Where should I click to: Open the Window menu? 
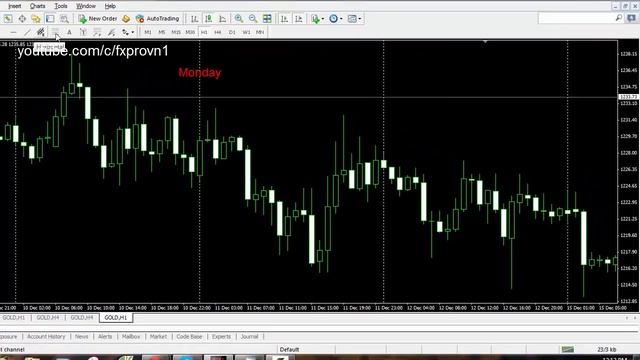coord(86,6)
